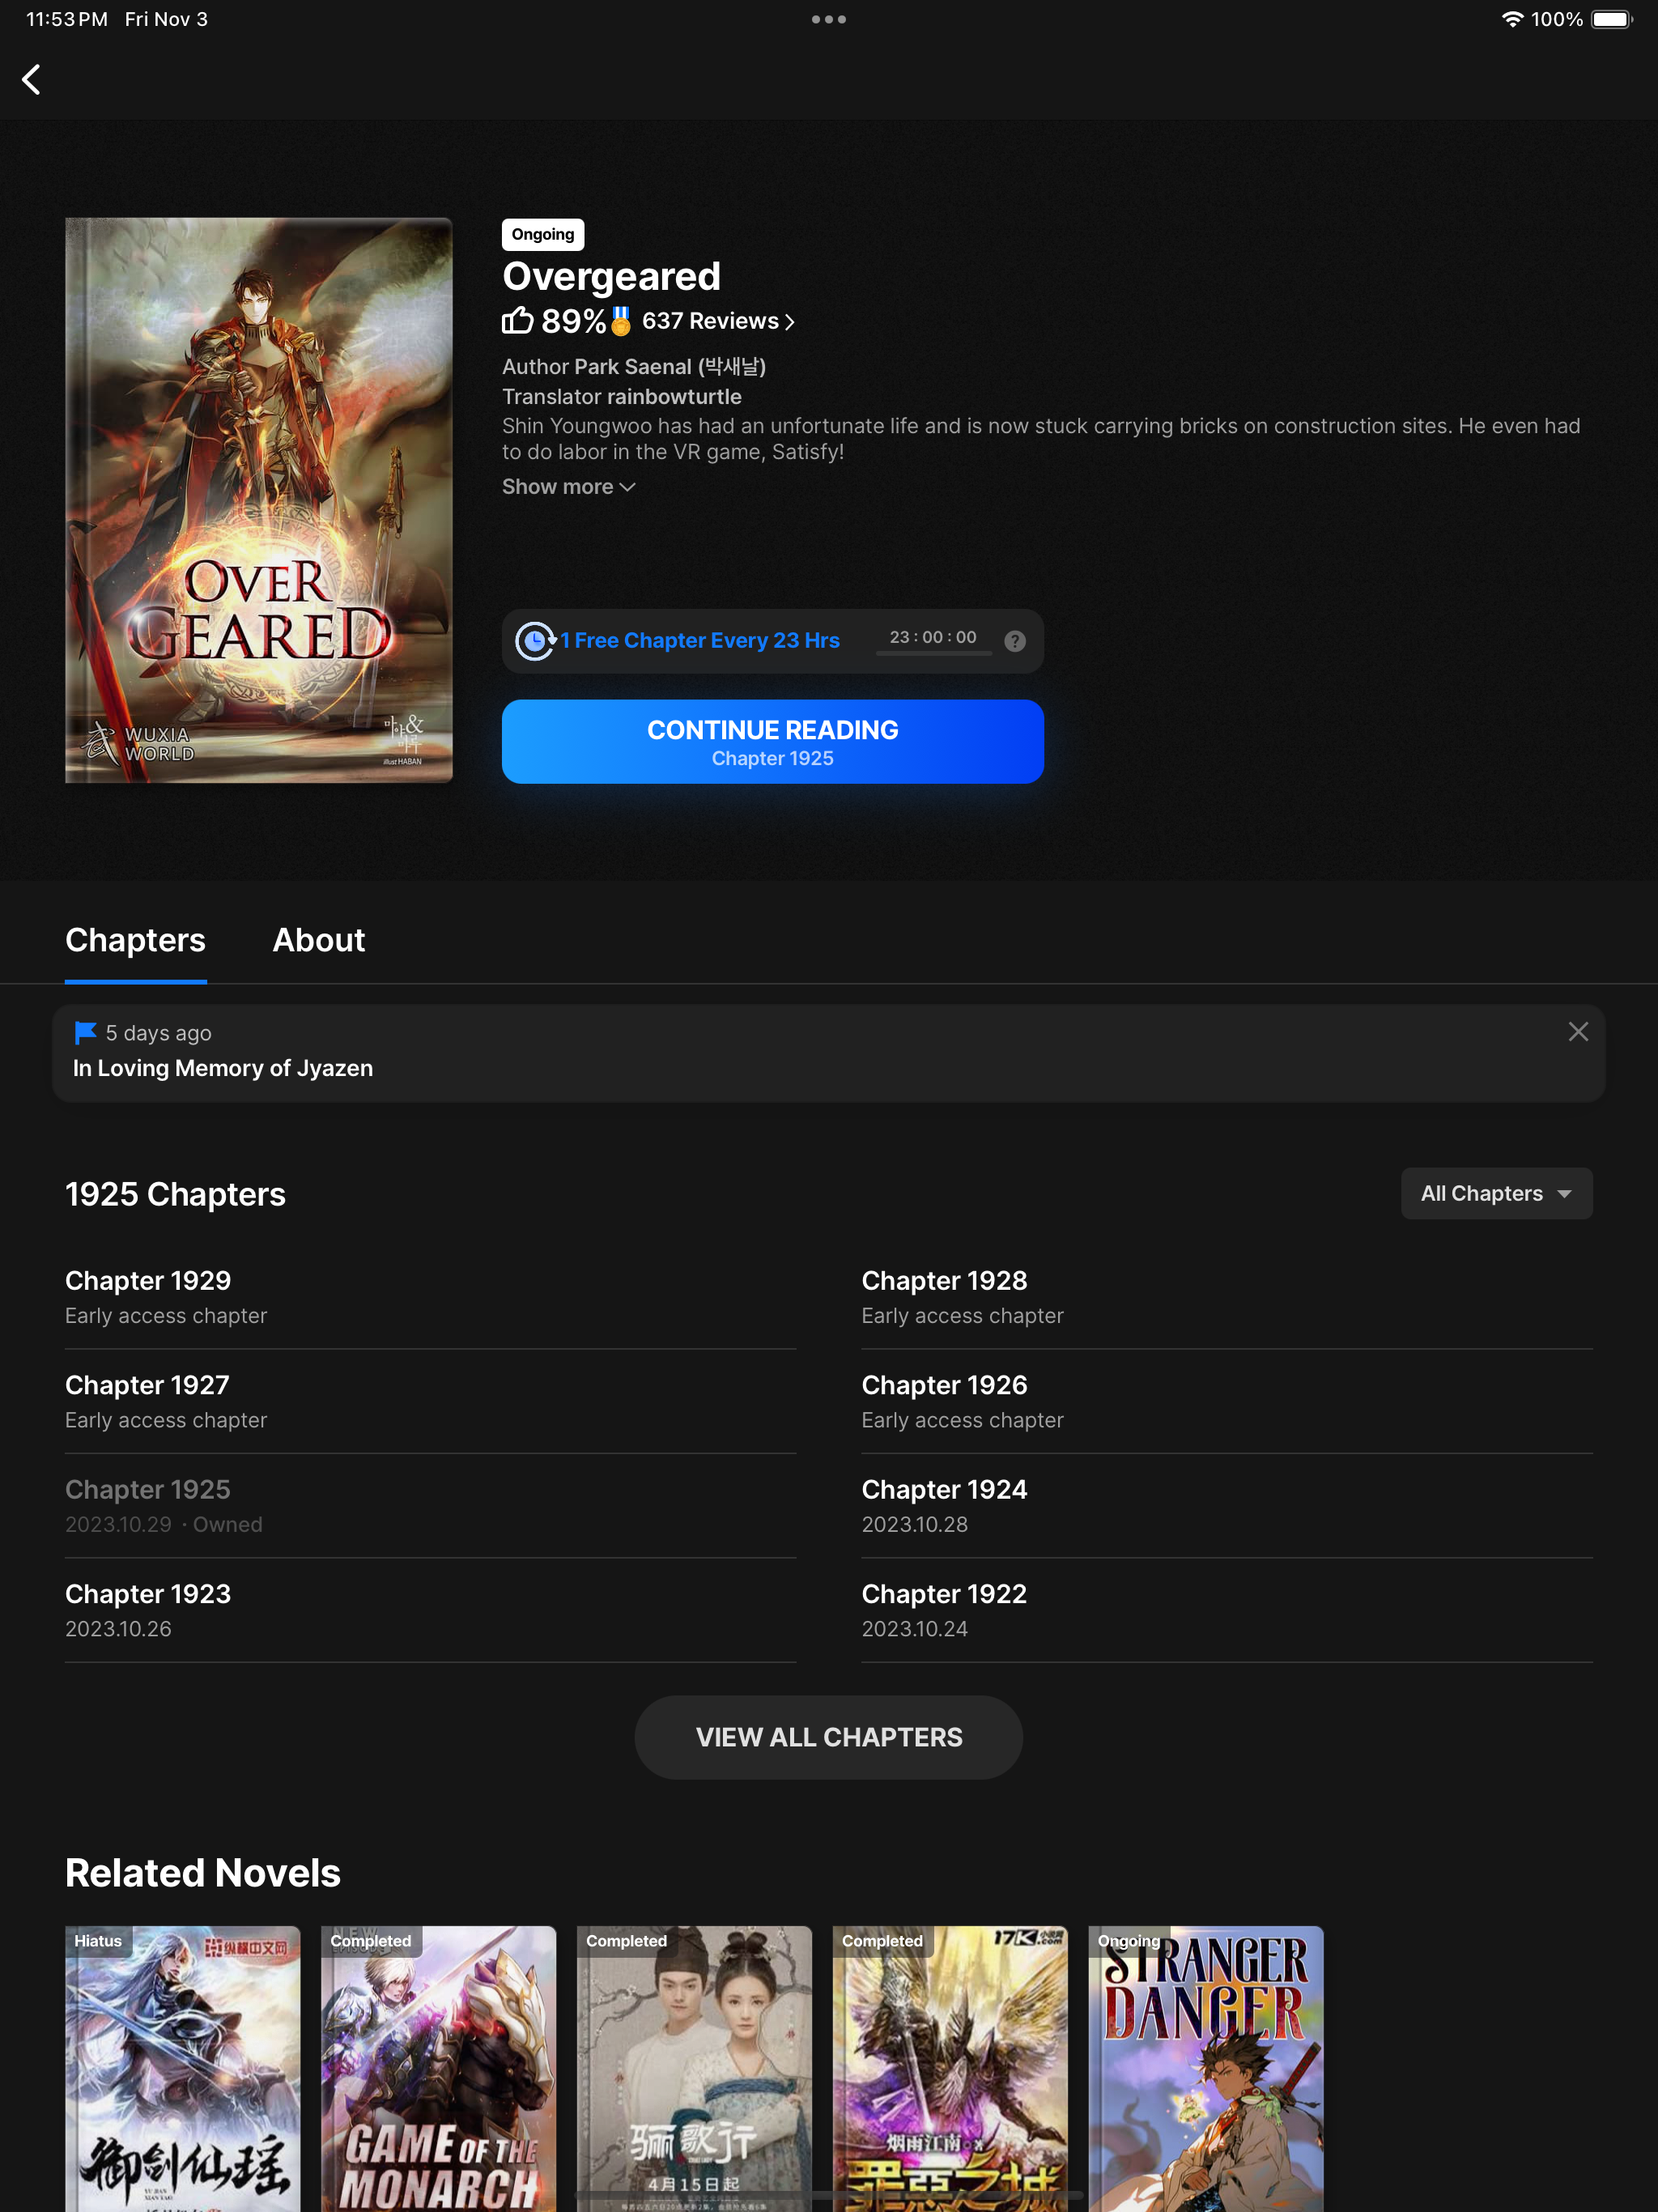Viewport: 1658px width, 2212px height.
Task: Open Chapter 1928 early access
Action: tap(1227, 1297)
